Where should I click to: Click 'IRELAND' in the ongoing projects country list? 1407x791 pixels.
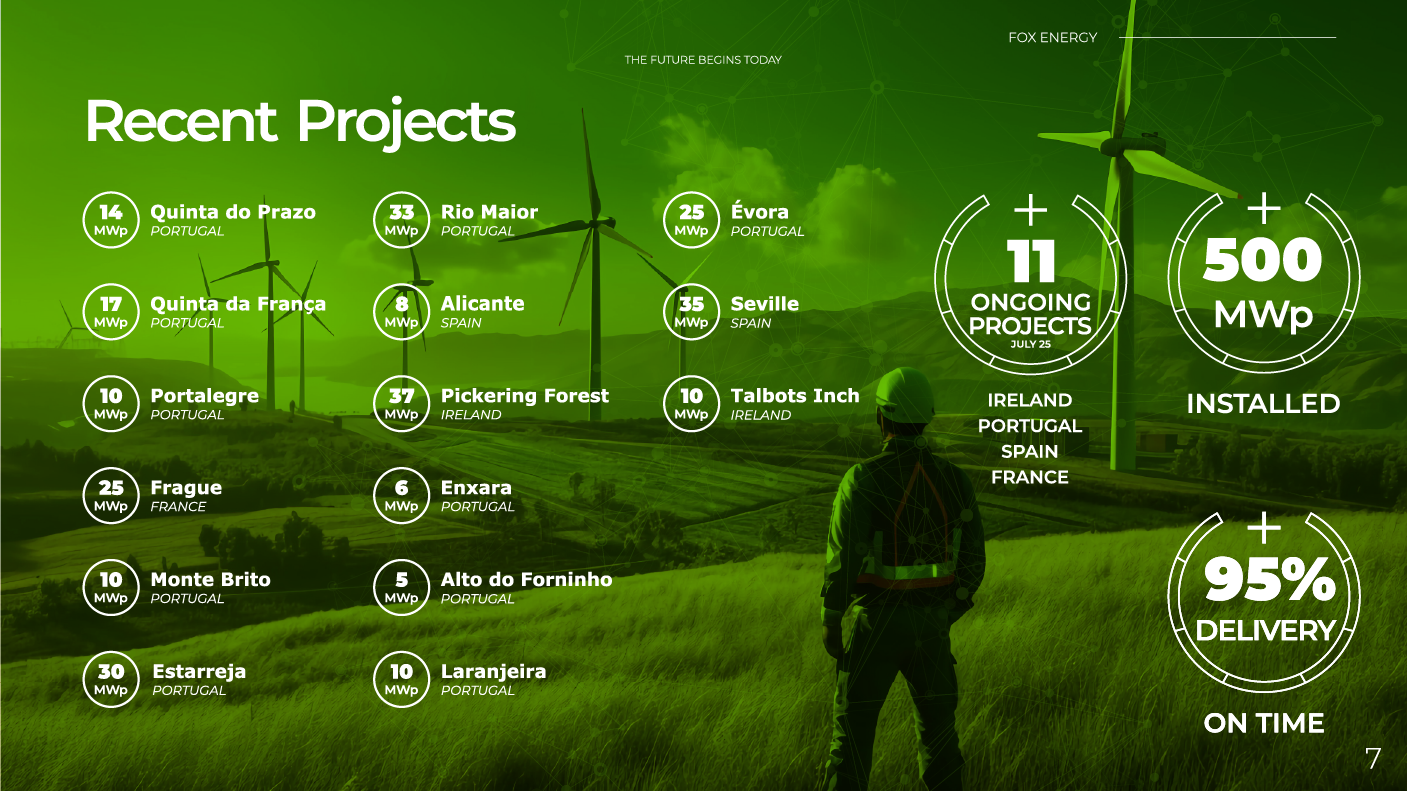pyautogui.click(x=1030, y=400)
